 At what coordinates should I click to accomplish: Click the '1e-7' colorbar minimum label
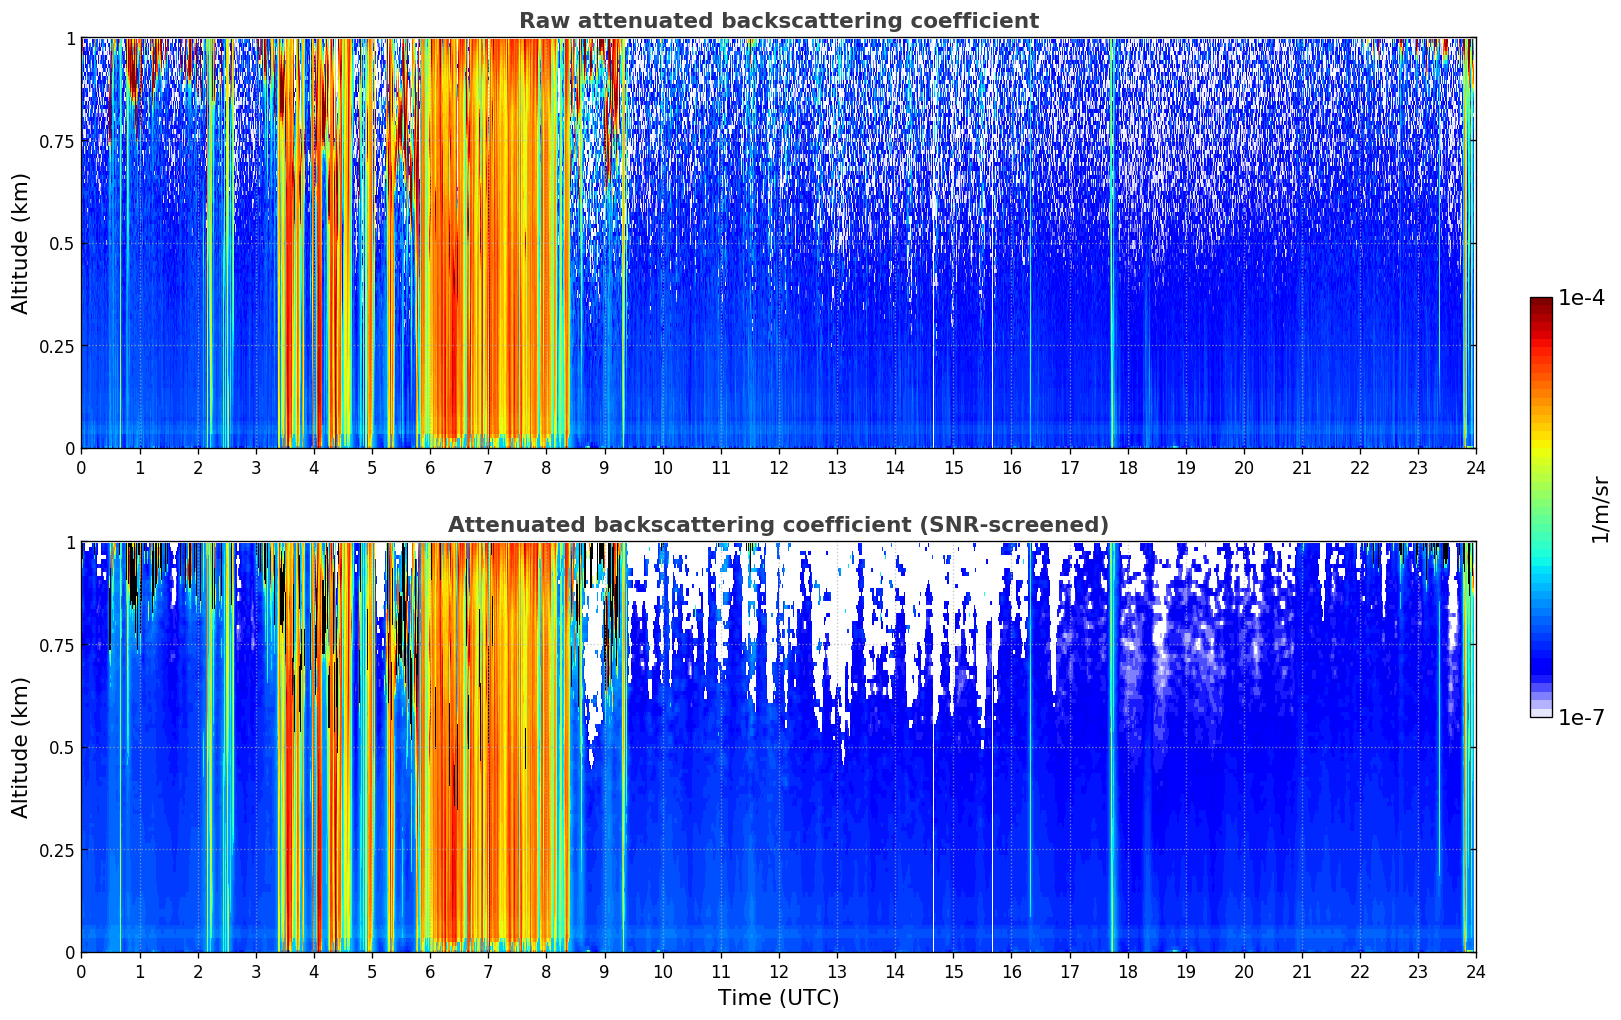1581,718
